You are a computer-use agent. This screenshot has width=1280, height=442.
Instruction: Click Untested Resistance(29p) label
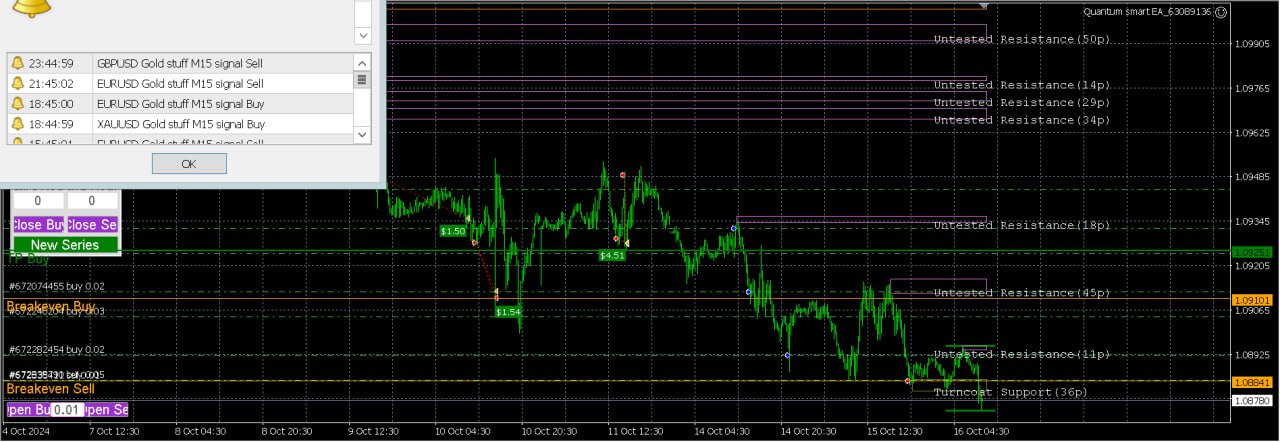tap(1021, 103)
